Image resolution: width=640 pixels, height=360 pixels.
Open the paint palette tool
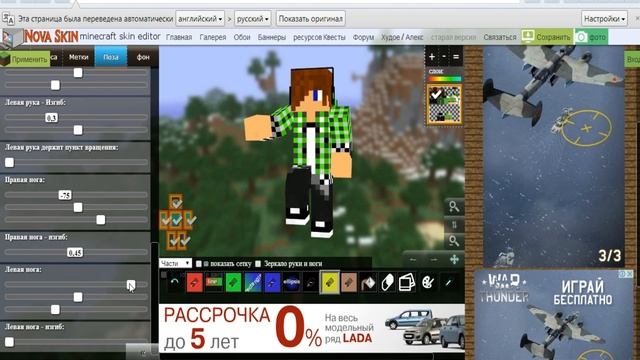point(427,282)
